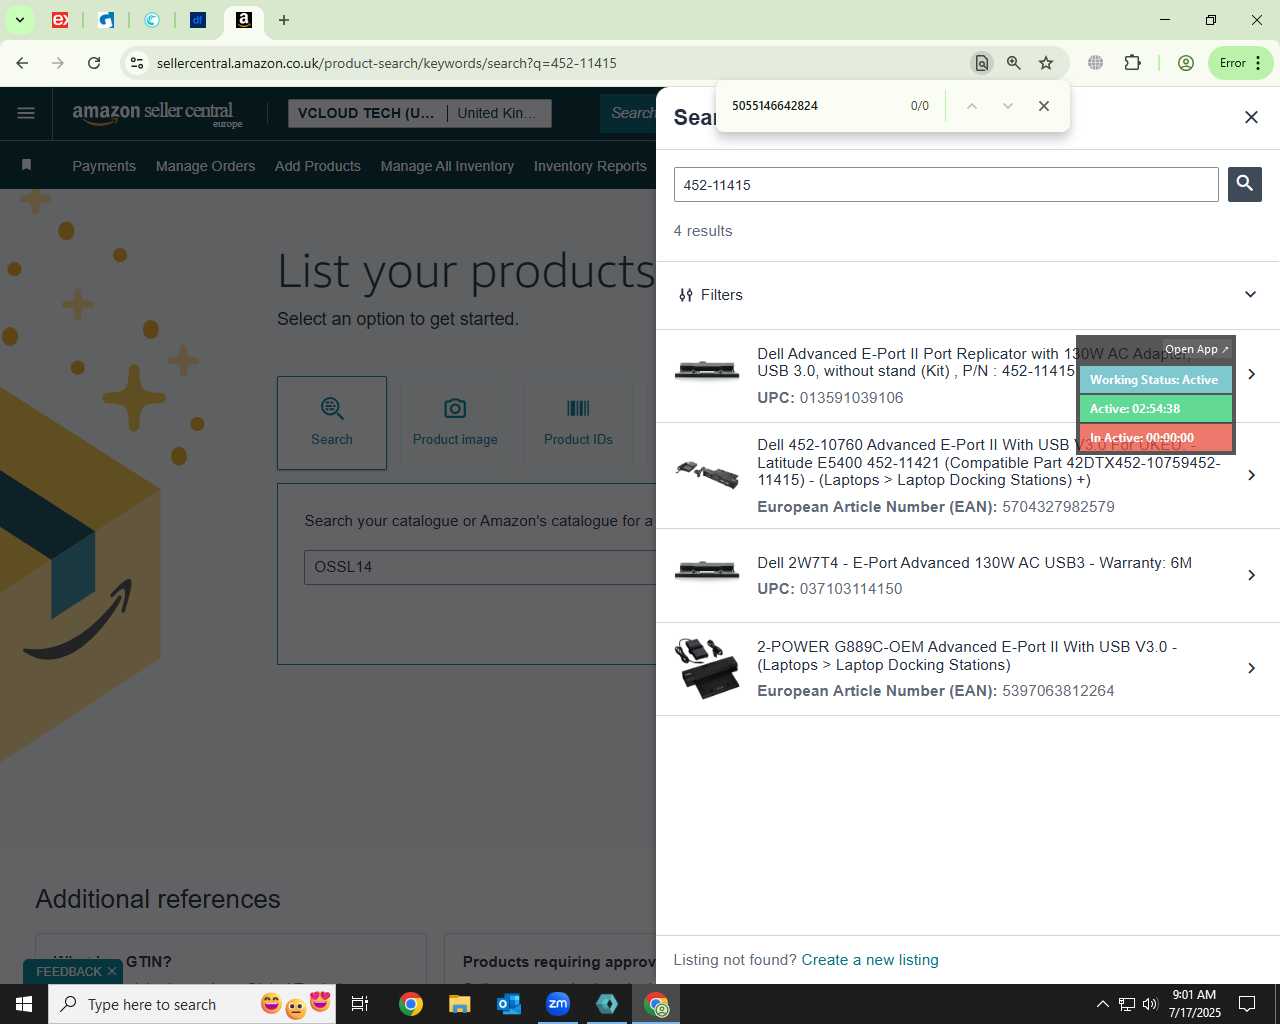The height and width of the screenshot is (1024, 1280).
Task: Click the Amazon Seller Central logo
Action: click(157, 114)
